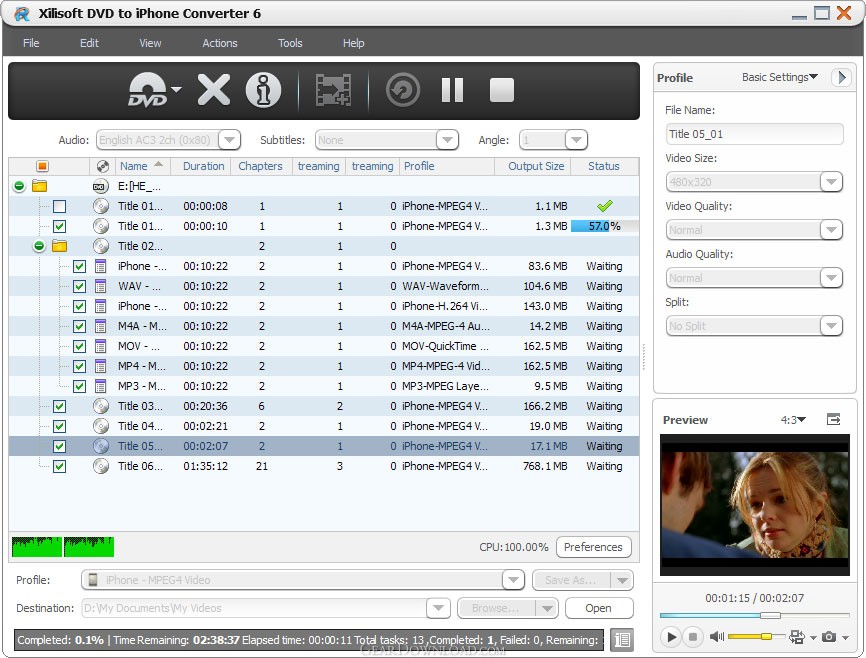Click the Browse... button
The image size is (866, 658).
click(x=495, y=608)
